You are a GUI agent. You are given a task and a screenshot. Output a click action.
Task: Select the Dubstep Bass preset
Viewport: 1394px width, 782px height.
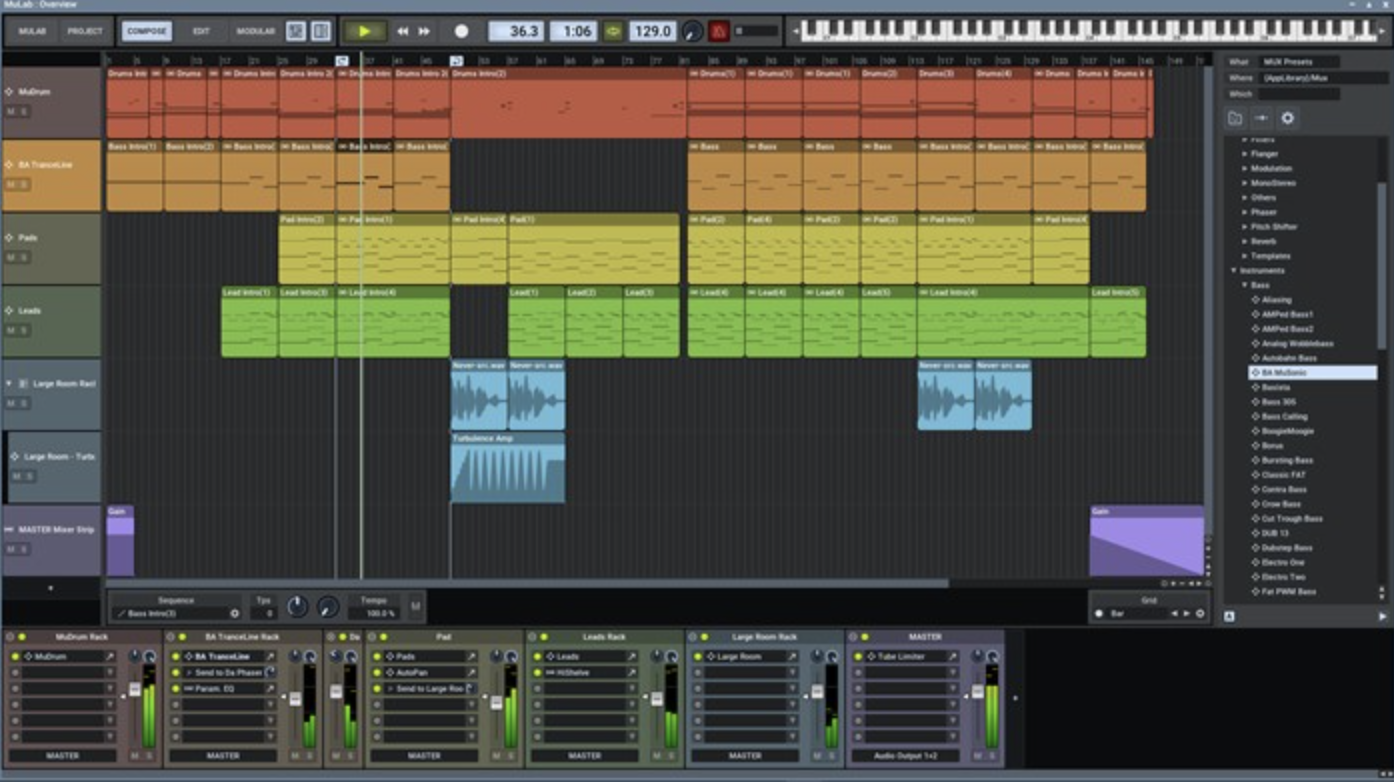tap(1287, 548)
